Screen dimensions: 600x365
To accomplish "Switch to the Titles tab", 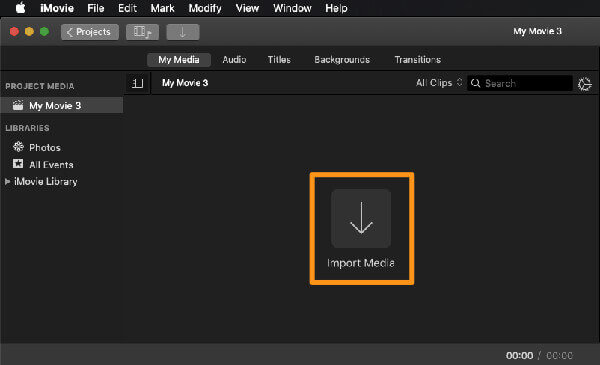I will [x=279, y=60].
